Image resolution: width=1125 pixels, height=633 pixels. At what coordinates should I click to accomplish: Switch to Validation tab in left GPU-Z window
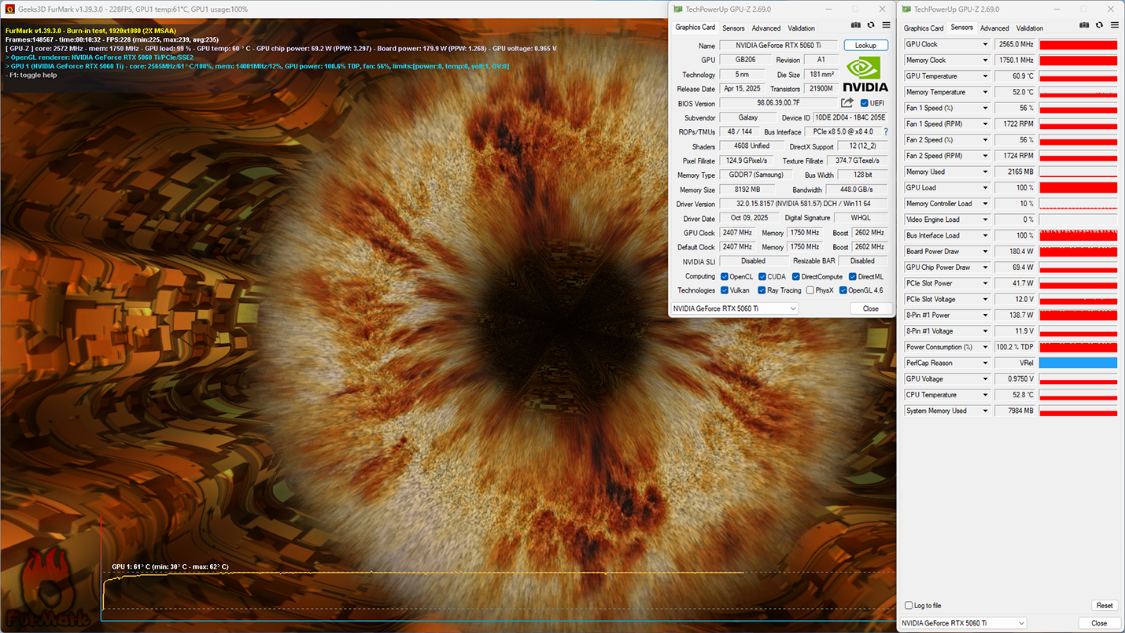coord(801,29)
